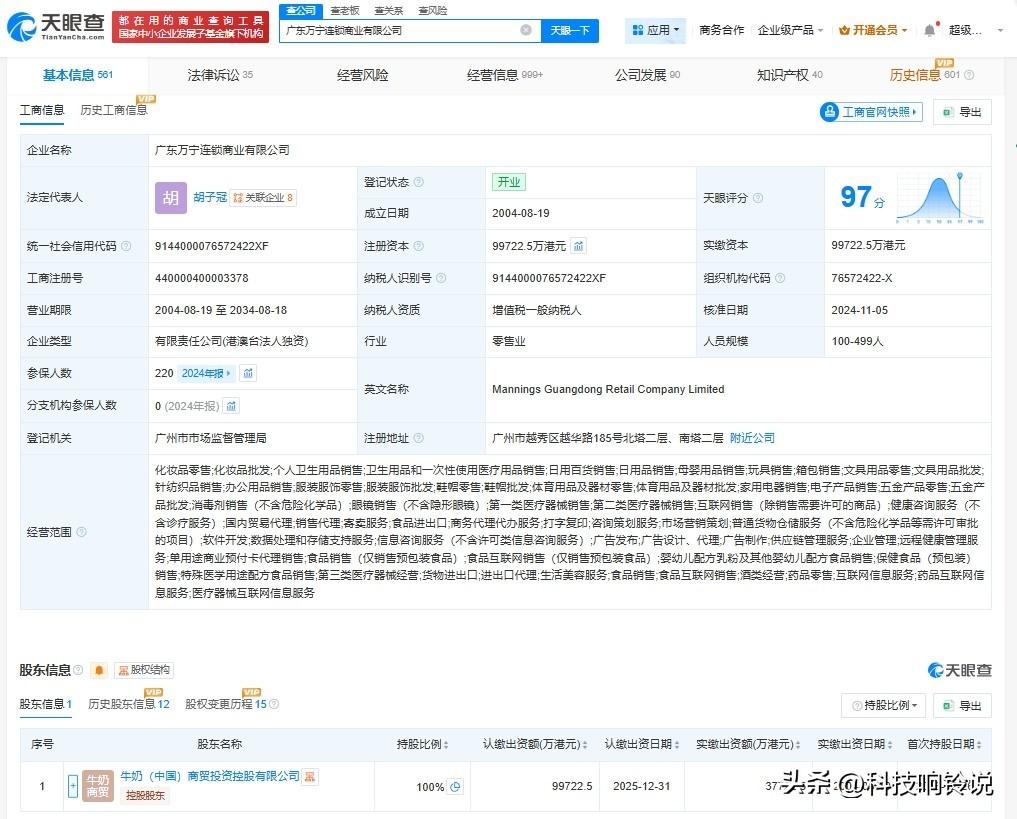The image size is (1017, 819).
Task: Click help icon beside 股东信息 heading
Action: (x=78, y=670)
